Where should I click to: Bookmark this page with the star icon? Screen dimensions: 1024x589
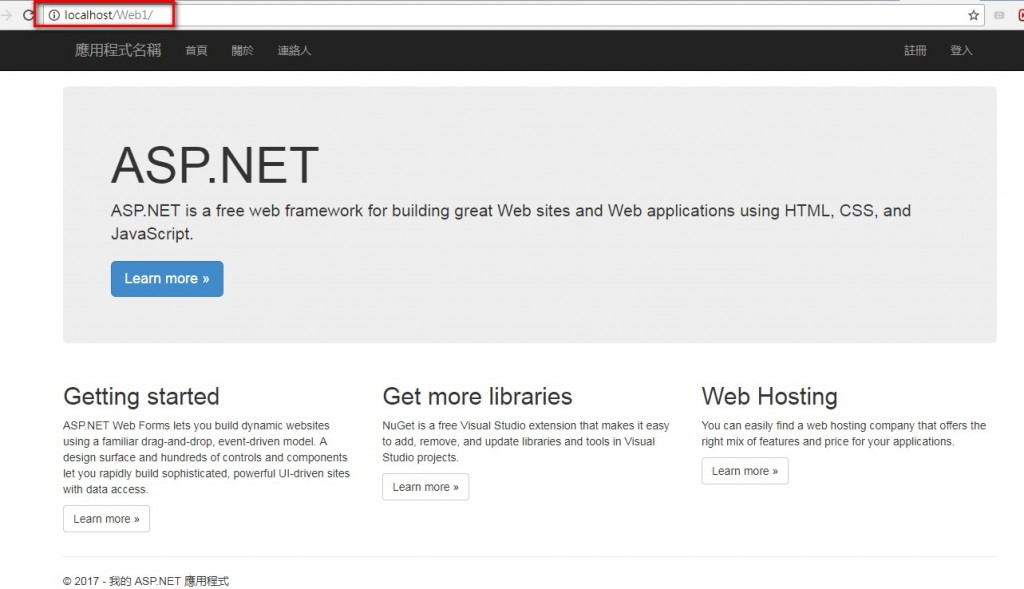[x=973, y=15]
